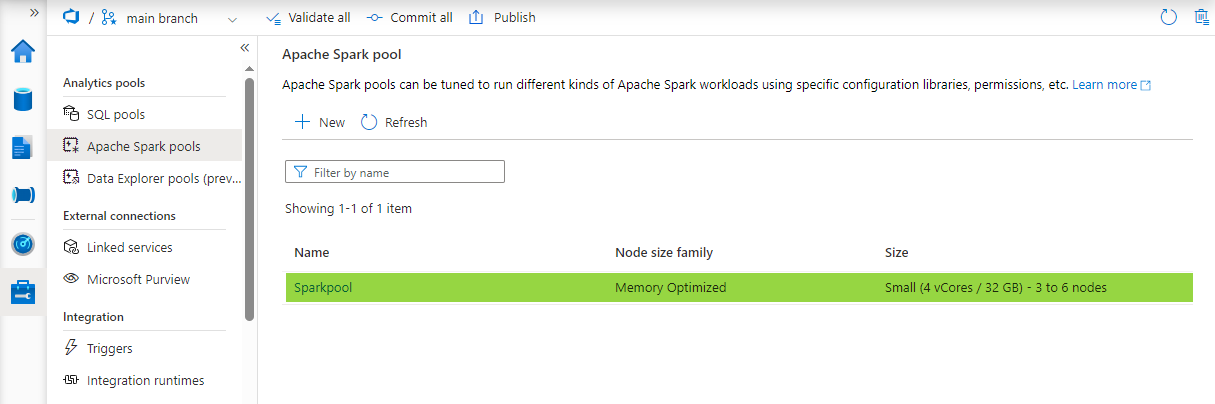Click New to create Spark pool

319,122
